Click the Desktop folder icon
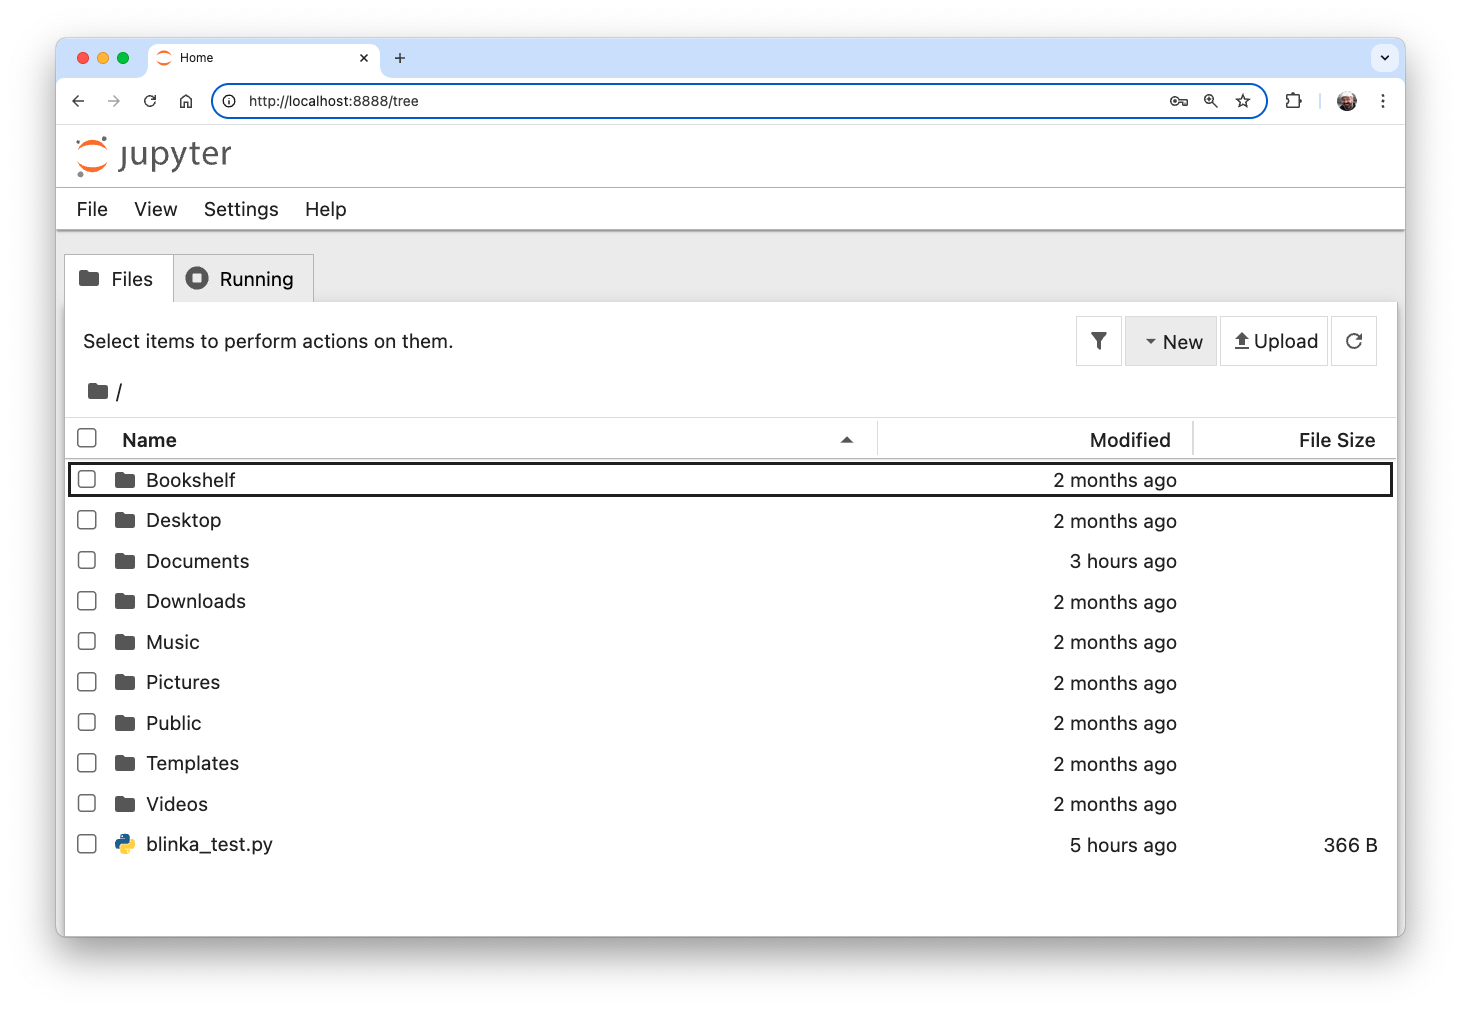This screenshot has height=1011, width=1461. tap(125, 520)
